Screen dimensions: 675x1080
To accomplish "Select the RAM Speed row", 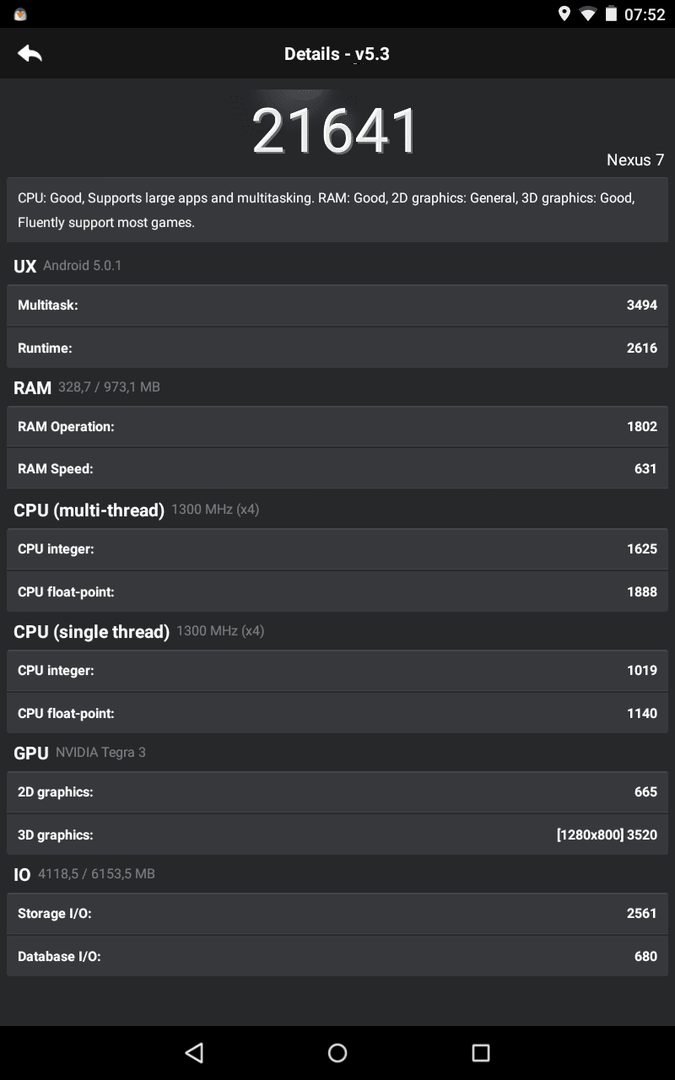I will pyautogui.click(x=338, y=468).
